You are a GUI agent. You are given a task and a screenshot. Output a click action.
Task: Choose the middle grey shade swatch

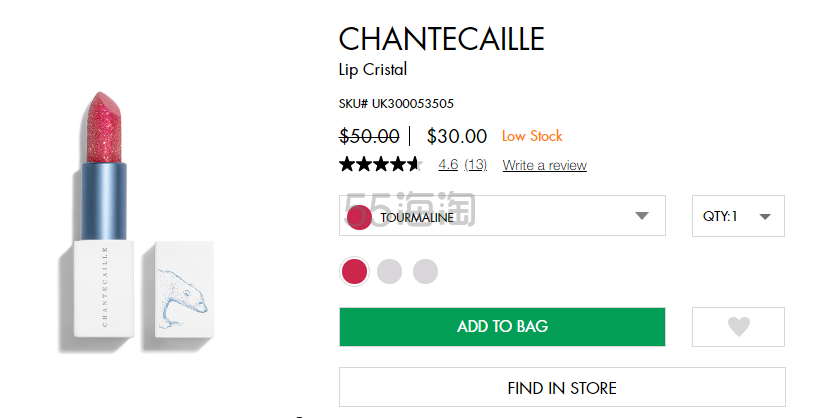pos(390,271)
